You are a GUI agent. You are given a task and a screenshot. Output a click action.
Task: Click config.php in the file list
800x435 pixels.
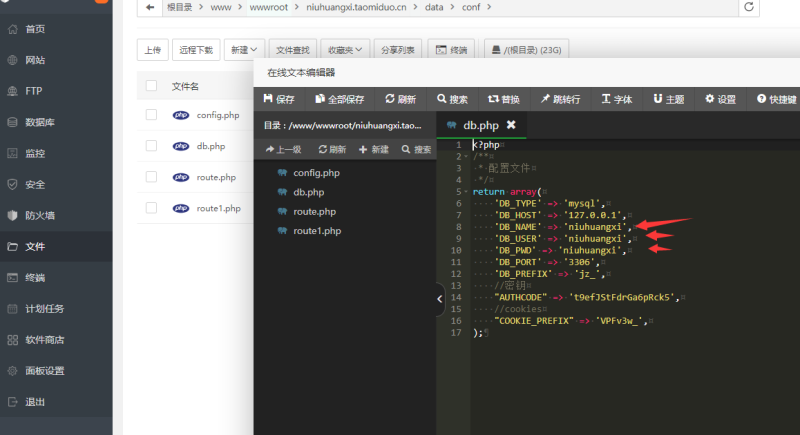(218, 115)
